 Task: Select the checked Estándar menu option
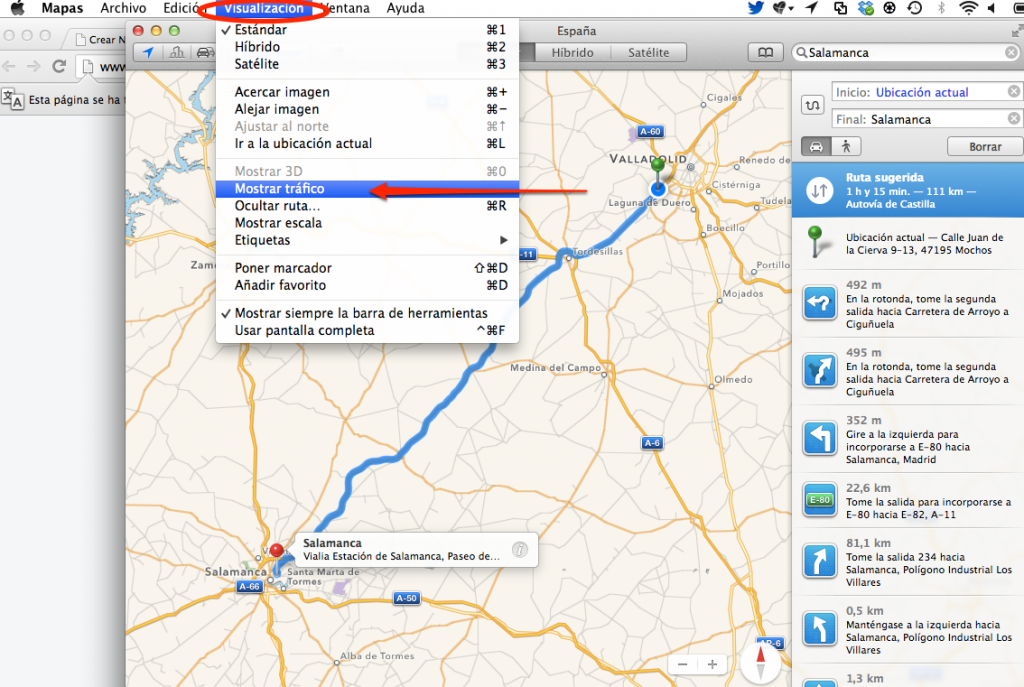pos(367,29)
